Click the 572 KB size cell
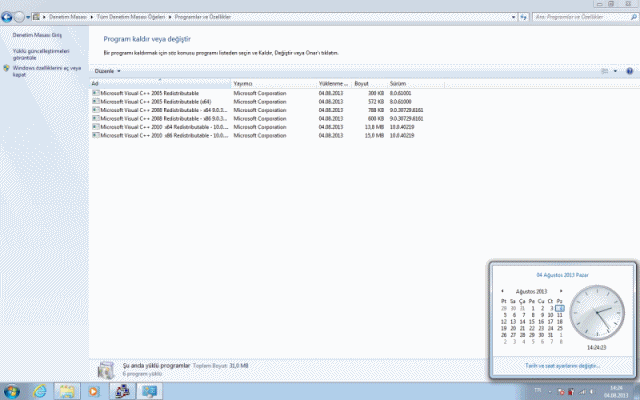This screenshot has width=640, height=400. 376,102
